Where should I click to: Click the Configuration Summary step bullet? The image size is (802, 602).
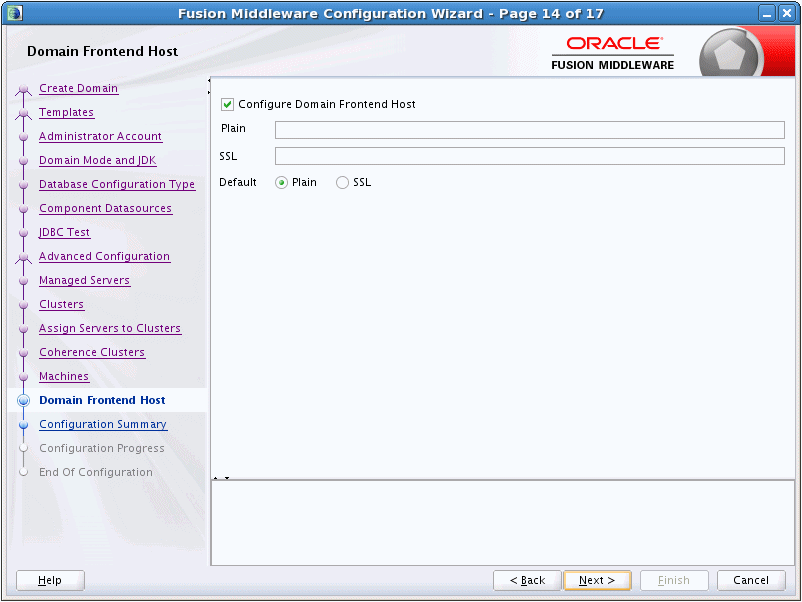(x=24, y=425)
